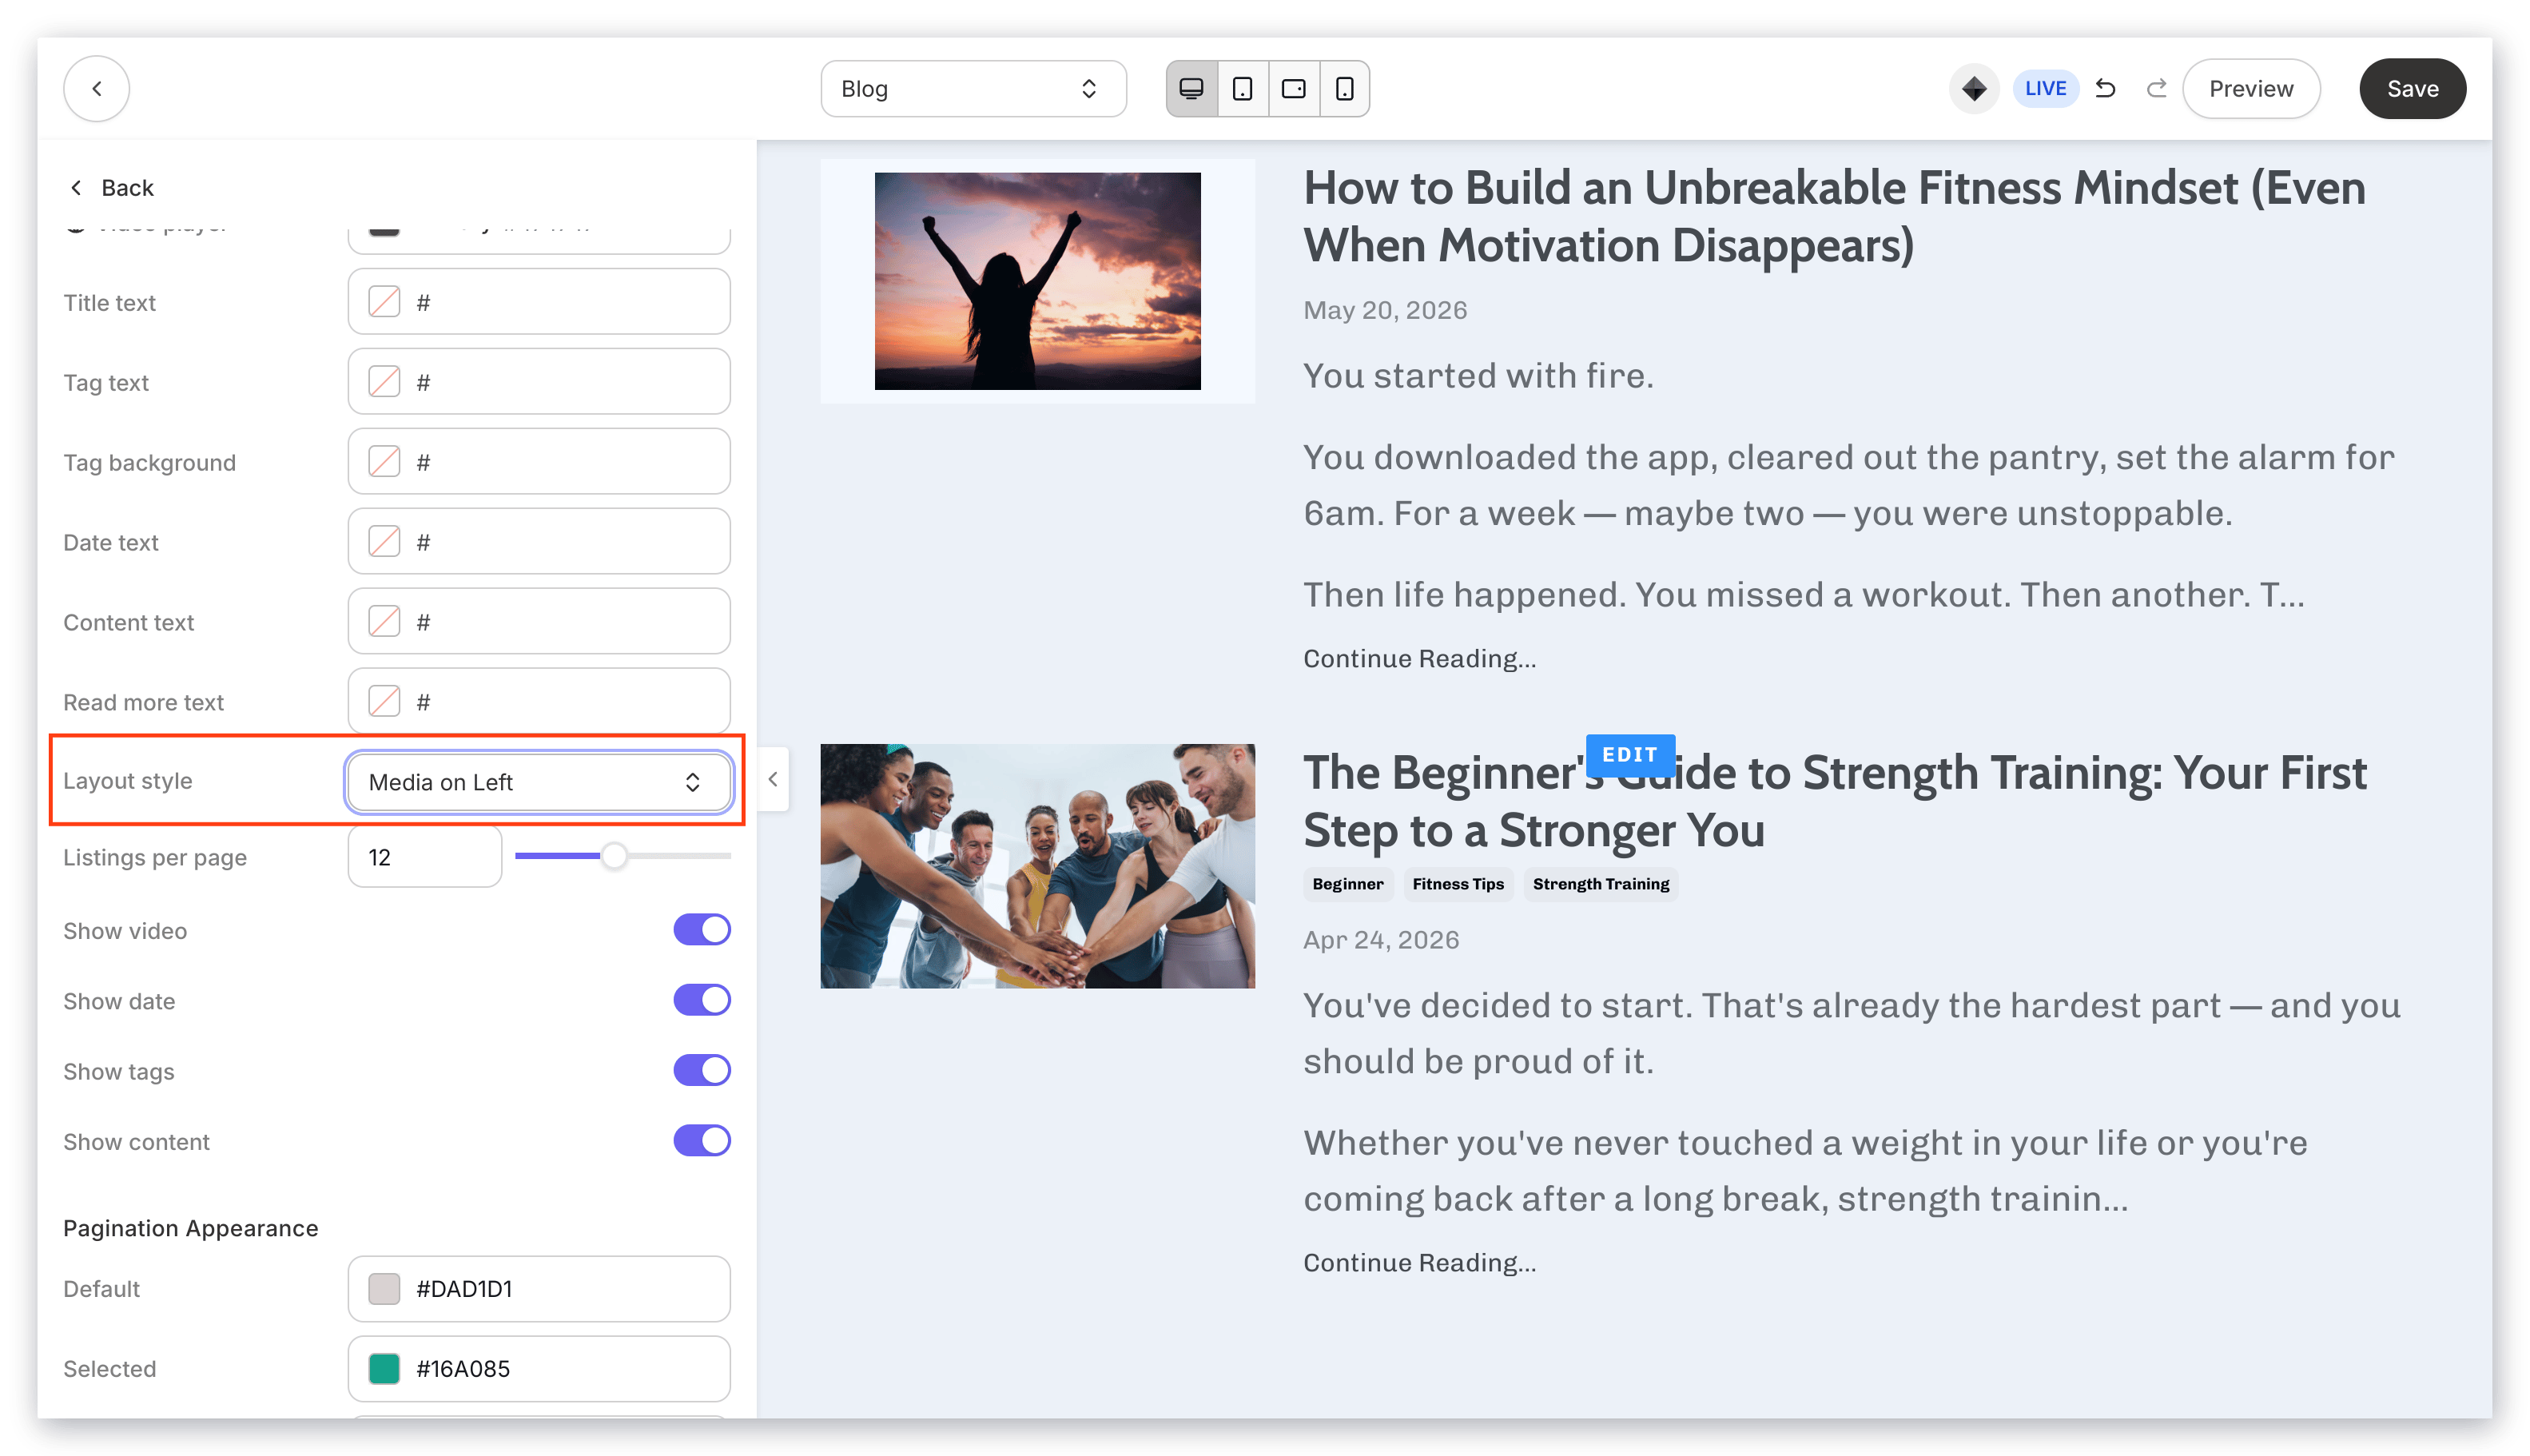Toggle the Show content switch
Viewport: 2530px width, 1456px height.
pyautogui.click(x=701, y=1141)
